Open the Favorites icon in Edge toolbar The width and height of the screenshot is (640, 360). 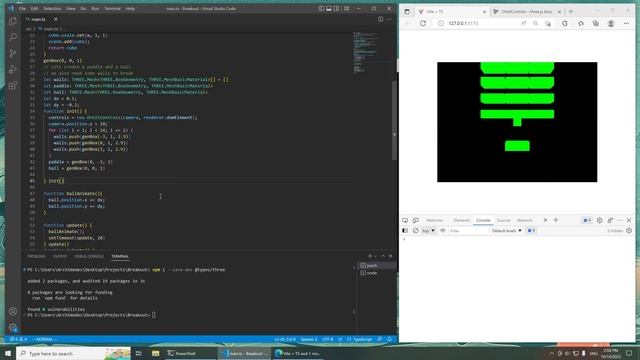tap(581, 23)
